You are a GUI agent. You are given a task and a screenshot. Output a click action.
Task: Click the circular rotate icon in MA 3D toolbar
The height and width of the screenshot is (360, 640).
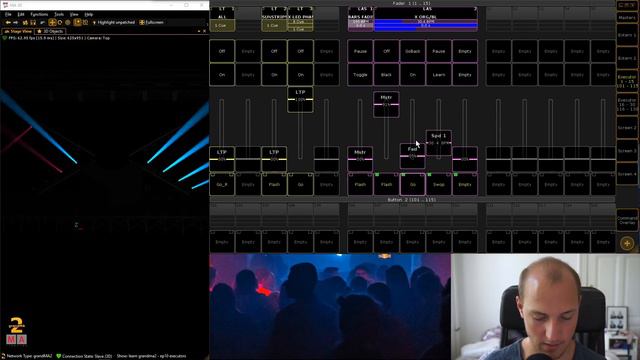click(60, 22)
